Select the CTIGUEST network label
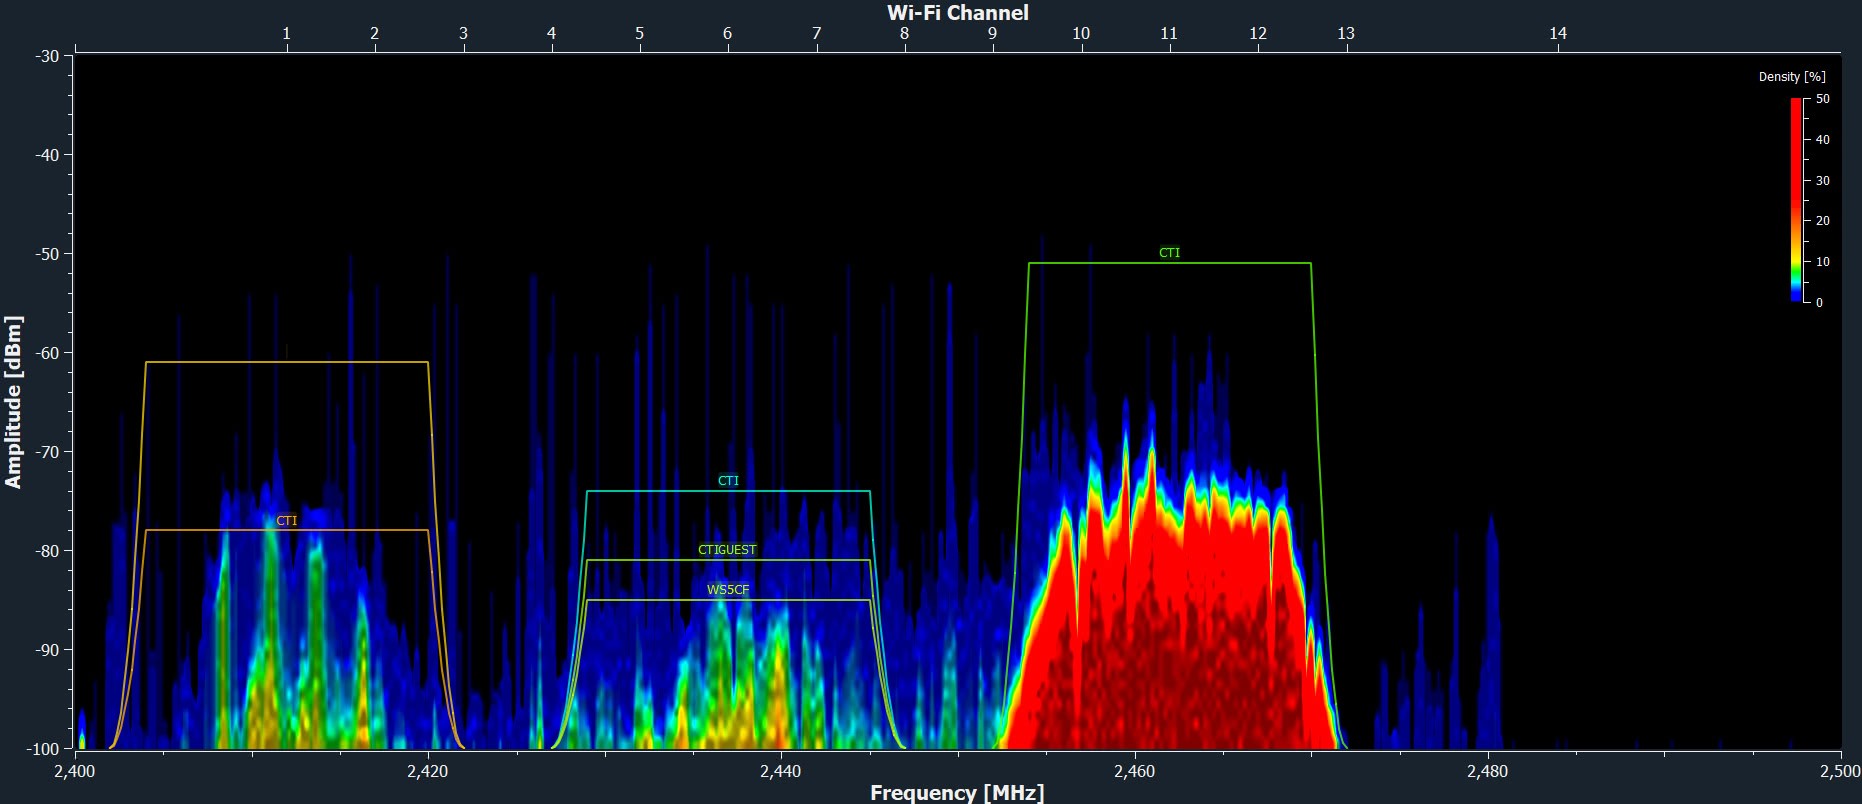This screenshot has height=804, width=1862. point(727,550)
